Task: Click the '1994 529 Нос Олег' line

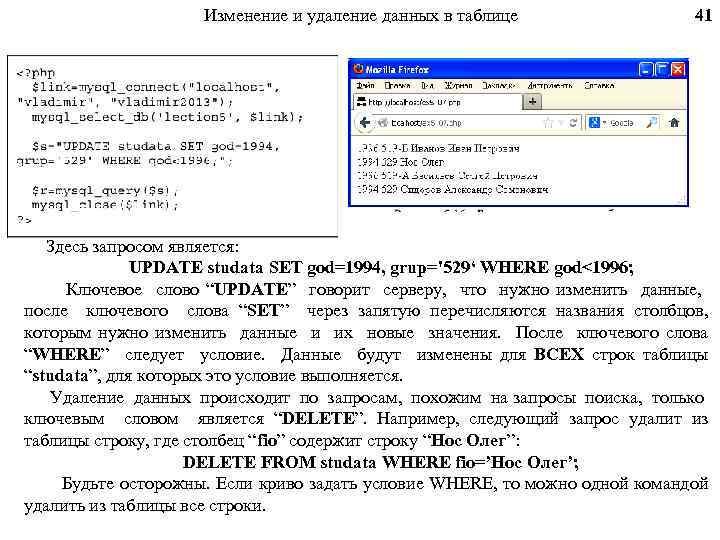Action: [400, 162]
